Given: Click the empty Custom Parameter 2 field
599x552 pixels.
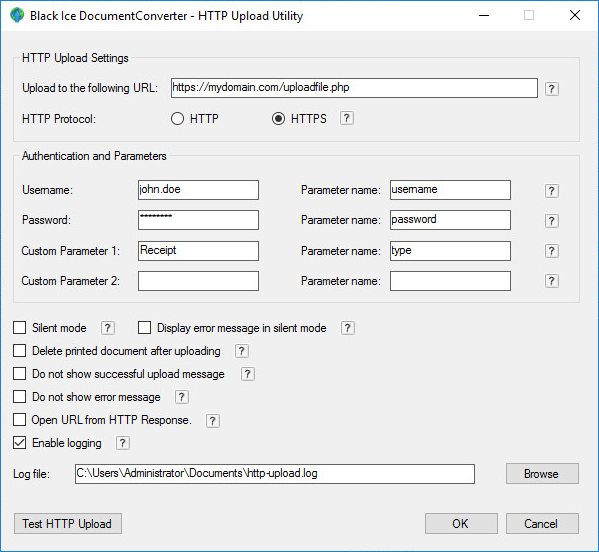Looking at the screenshot, I should pos(198,281).
